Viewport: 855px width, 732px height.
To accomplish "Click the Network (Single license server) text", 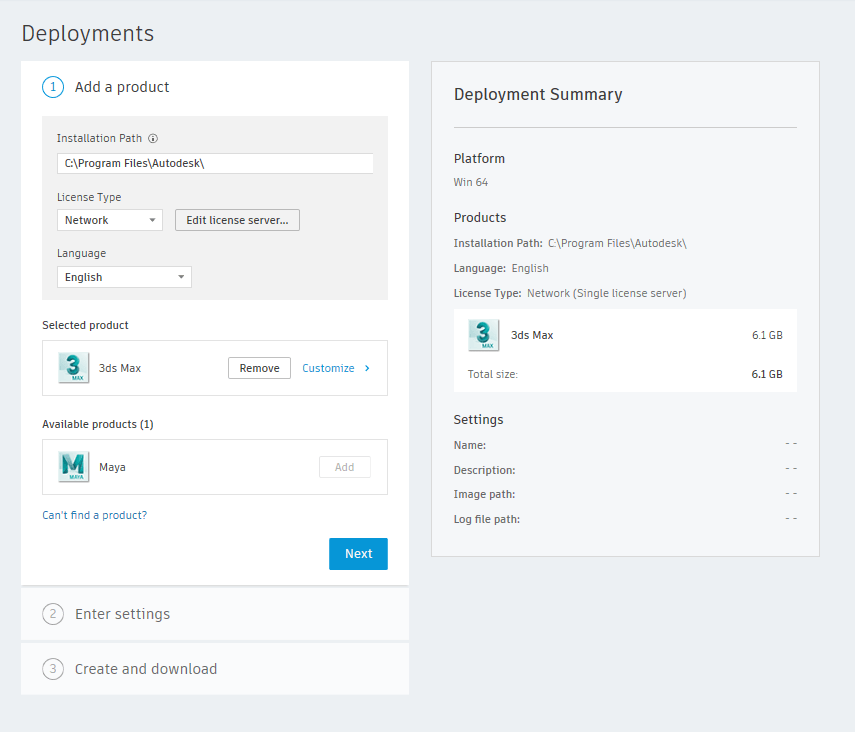I will click(606, 293).
